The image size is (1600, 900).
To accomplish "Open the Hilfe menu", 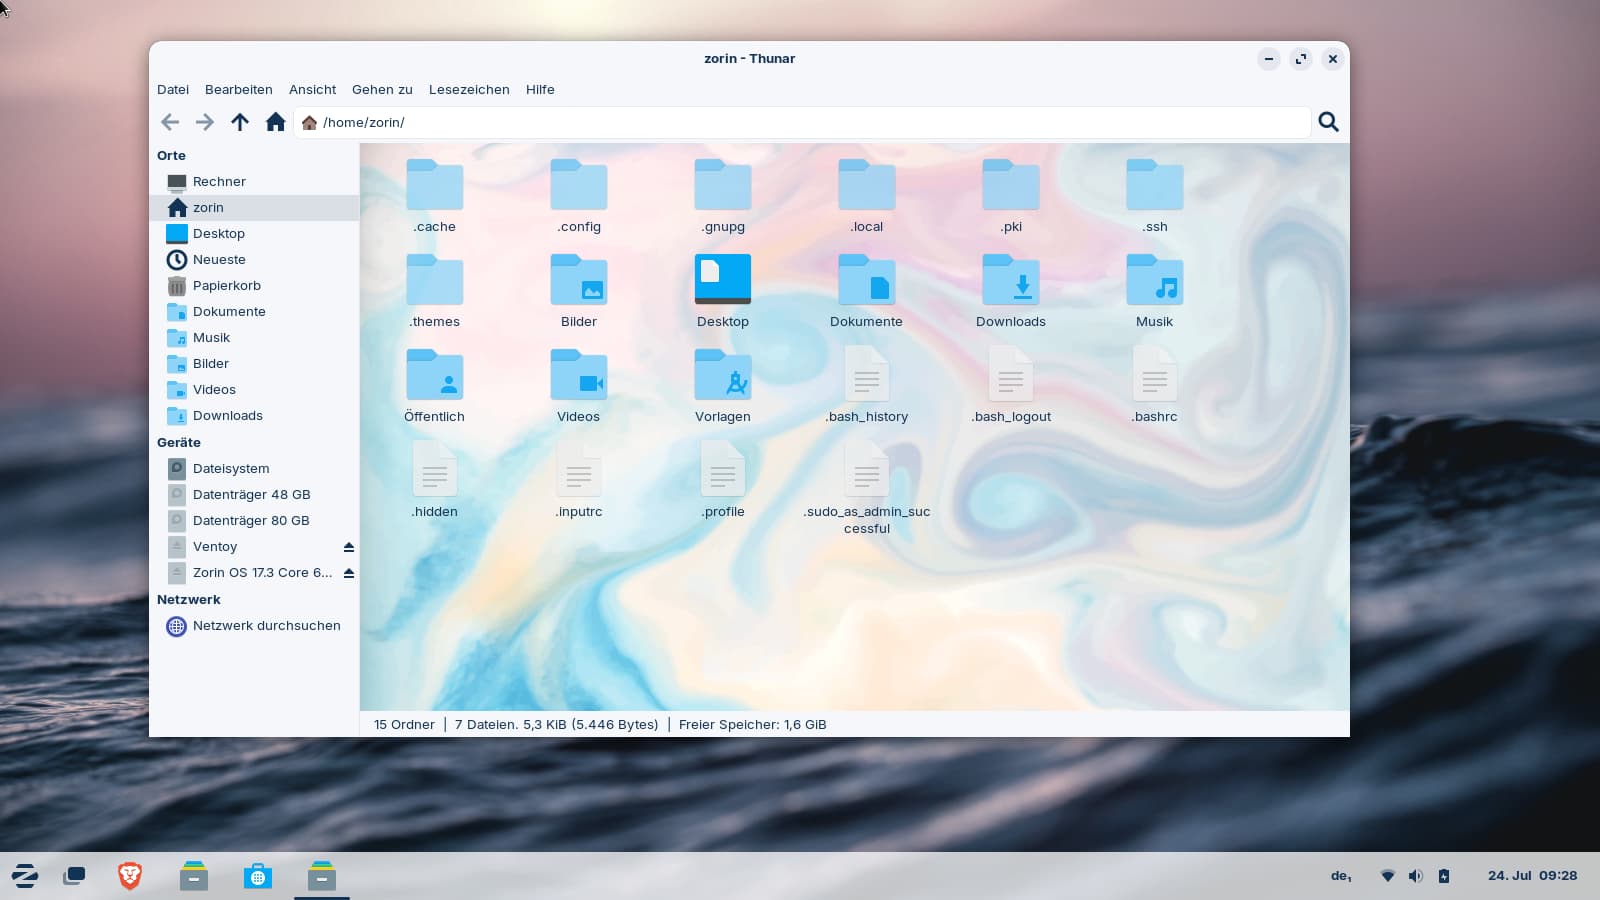I will coord(540,89).
